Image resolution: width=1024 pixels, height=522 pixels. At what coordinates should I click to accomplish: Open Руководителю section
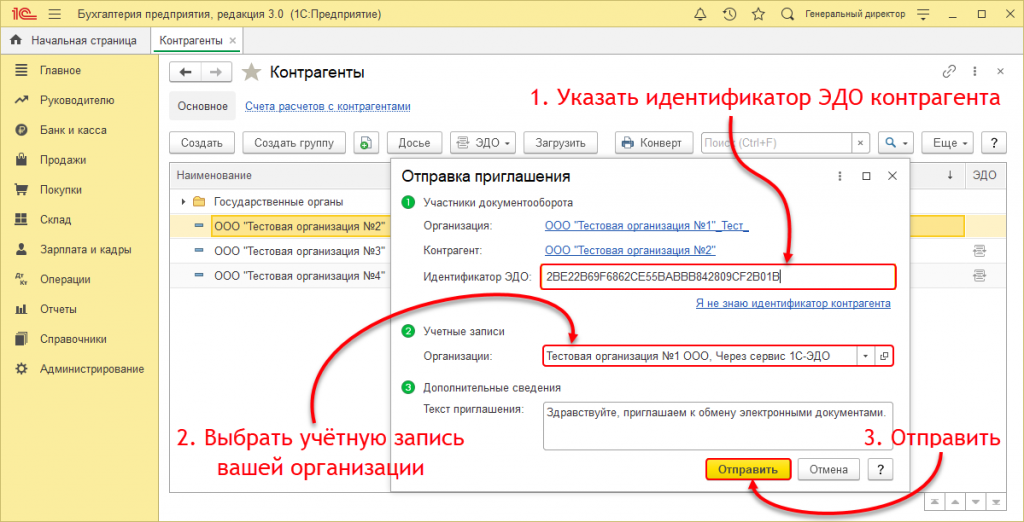pos(77,100)
